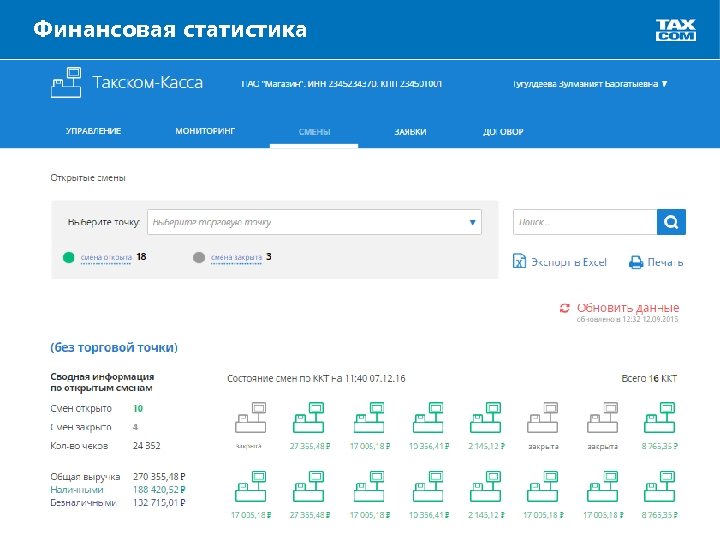Click the Кол-во чеков value 24 352
The height and width of the screenshot is (540, 720).
146,445
